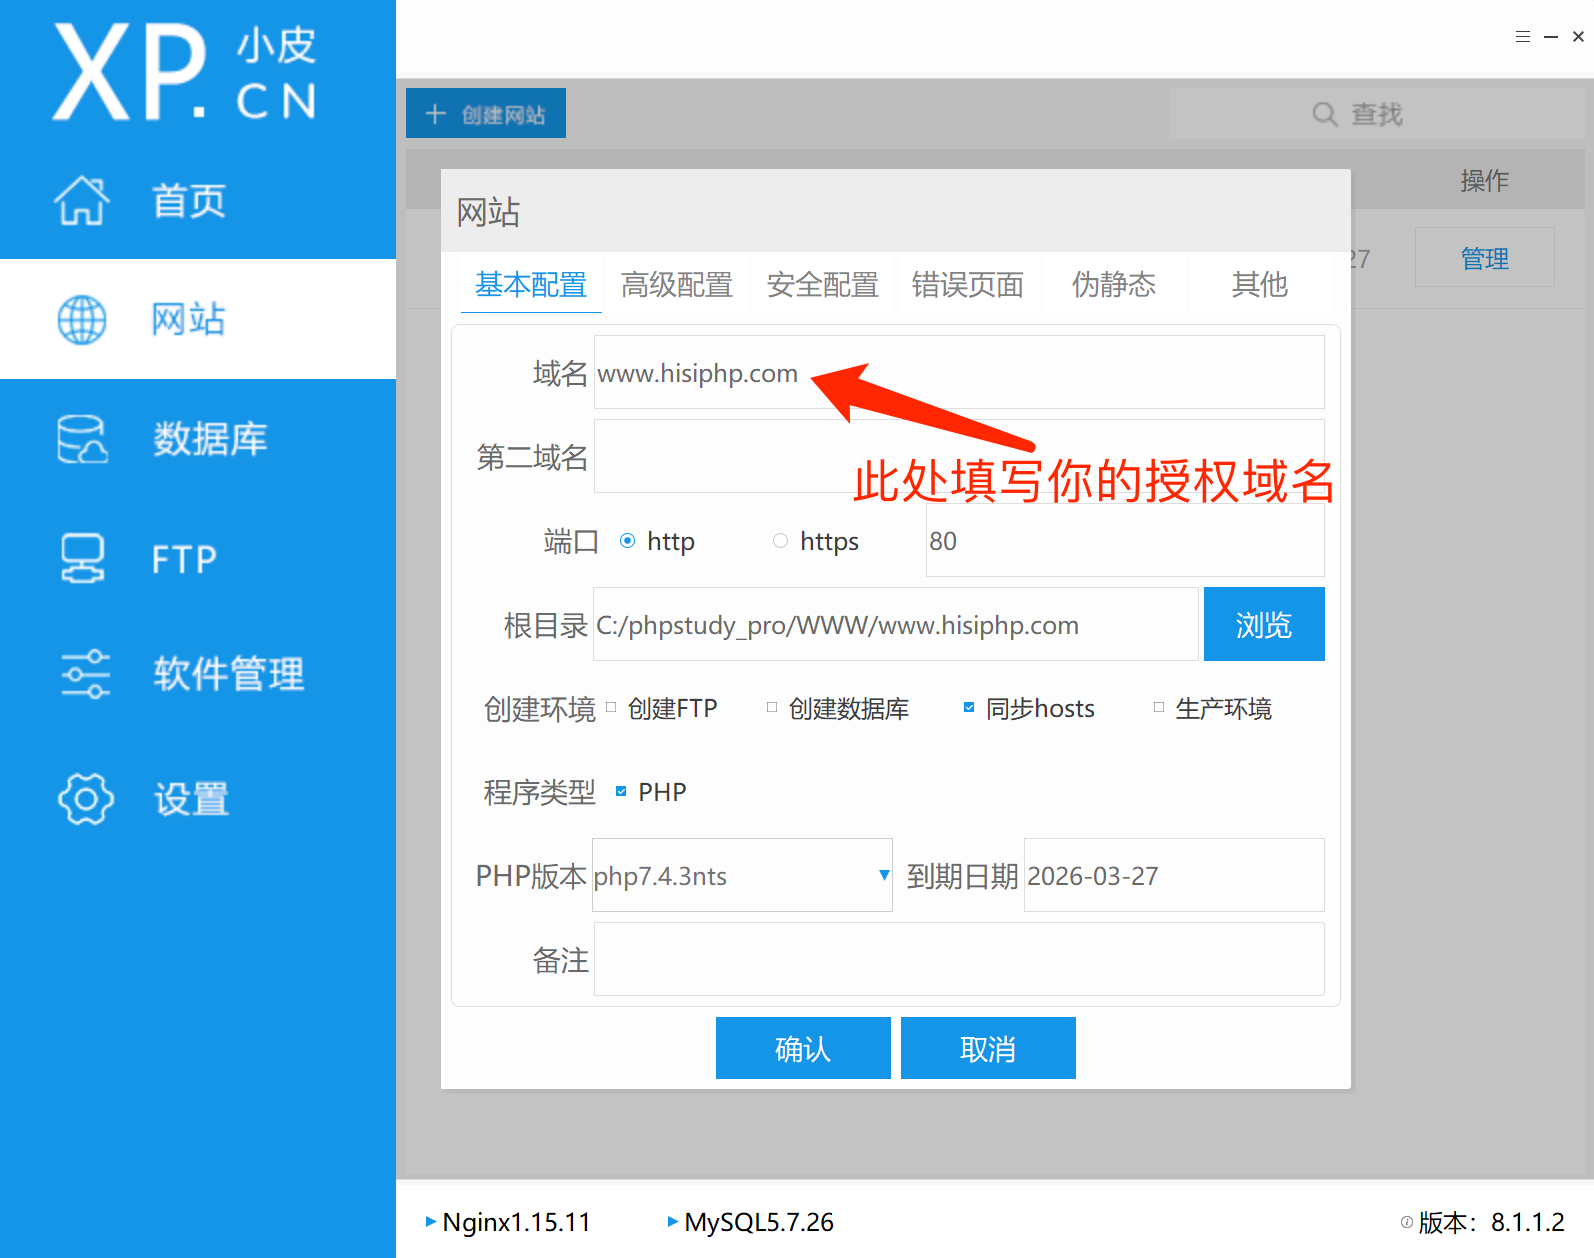The width and height of the screenshot is (1594, 1258).
Task: Open 软件管理 in the sidebar
Action: [x=198, y=674]
